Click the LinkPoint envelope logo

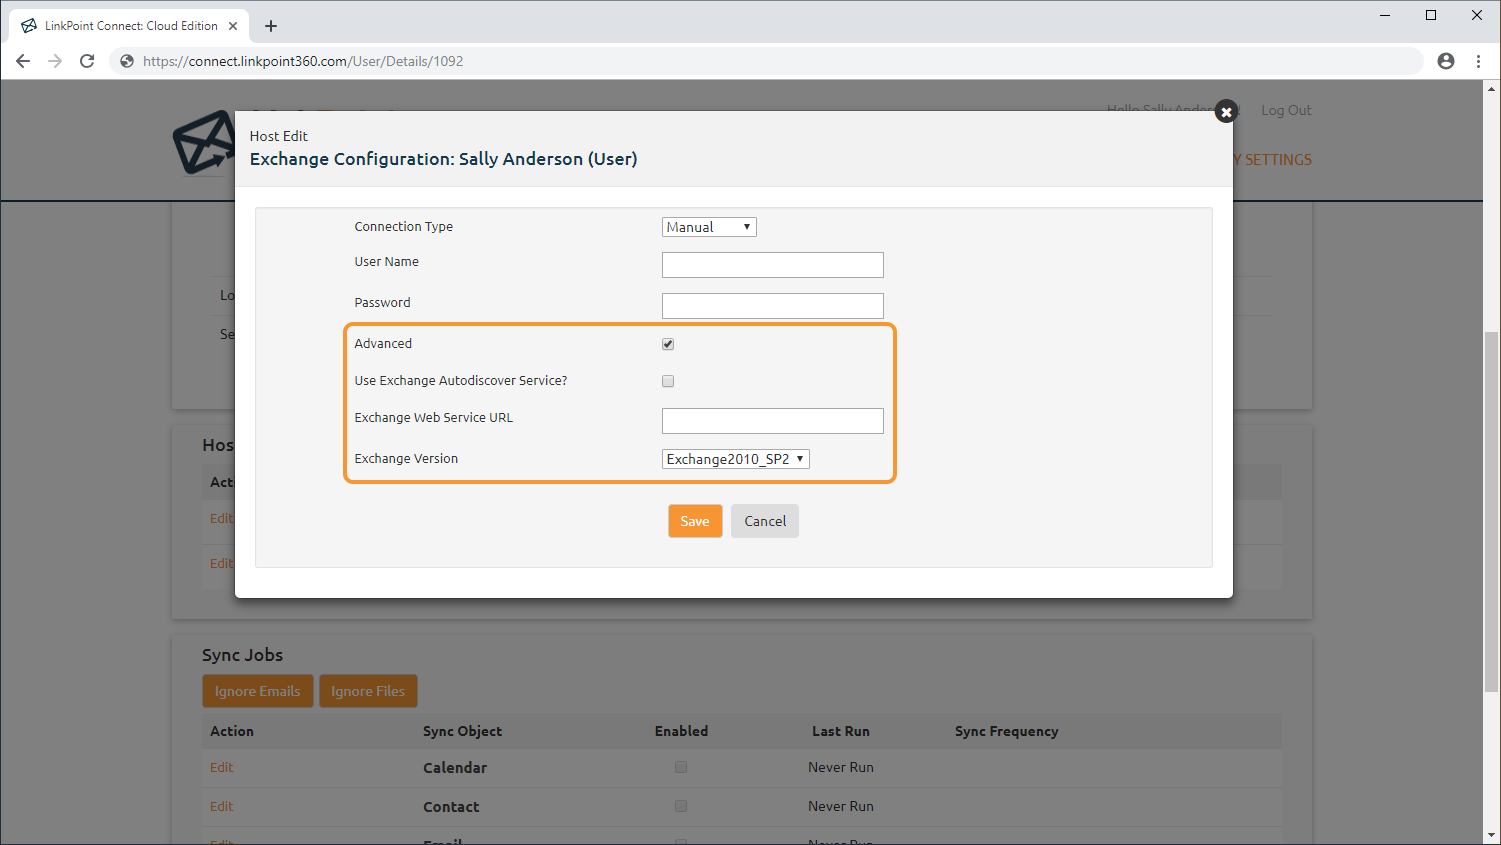205,142
